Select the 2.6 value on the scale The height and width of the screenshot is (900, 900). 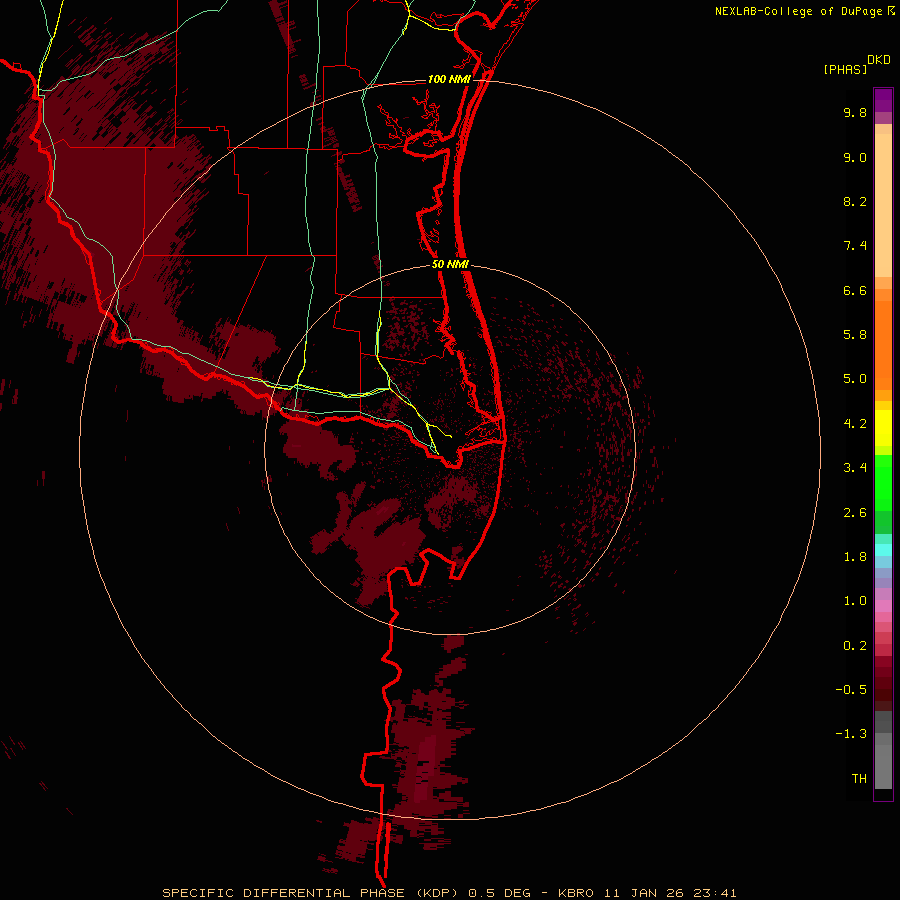click(x=855, y=513)
